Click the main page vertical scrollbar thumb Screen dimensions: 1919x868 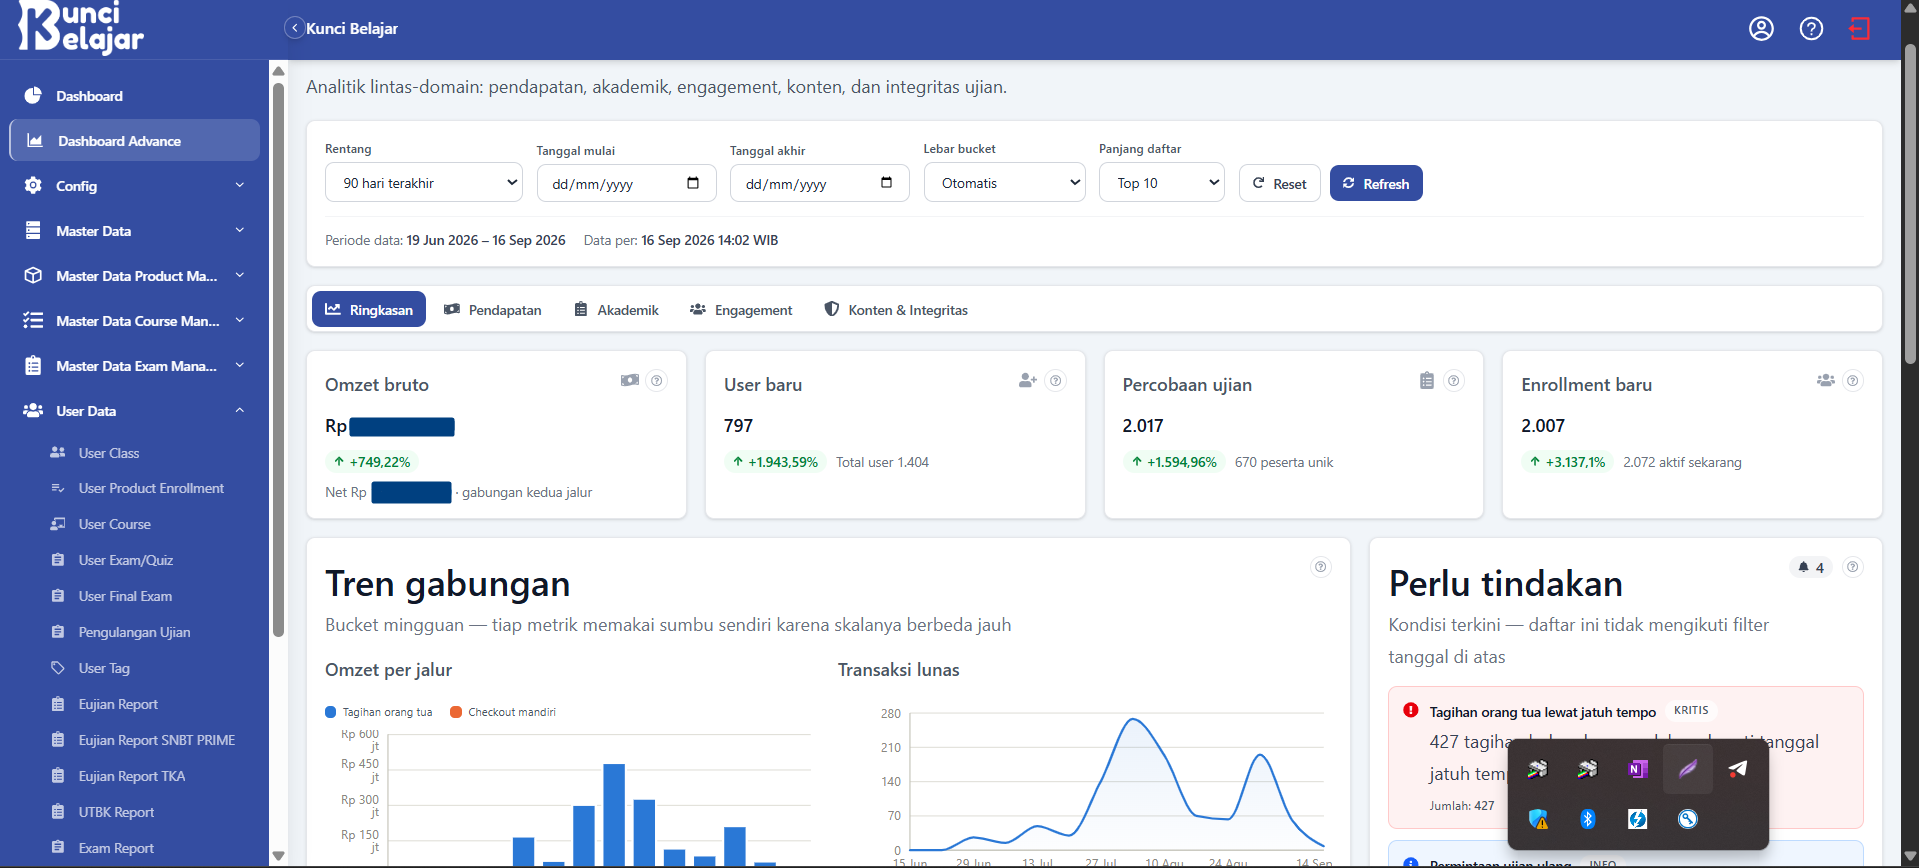pos(1910,204)
